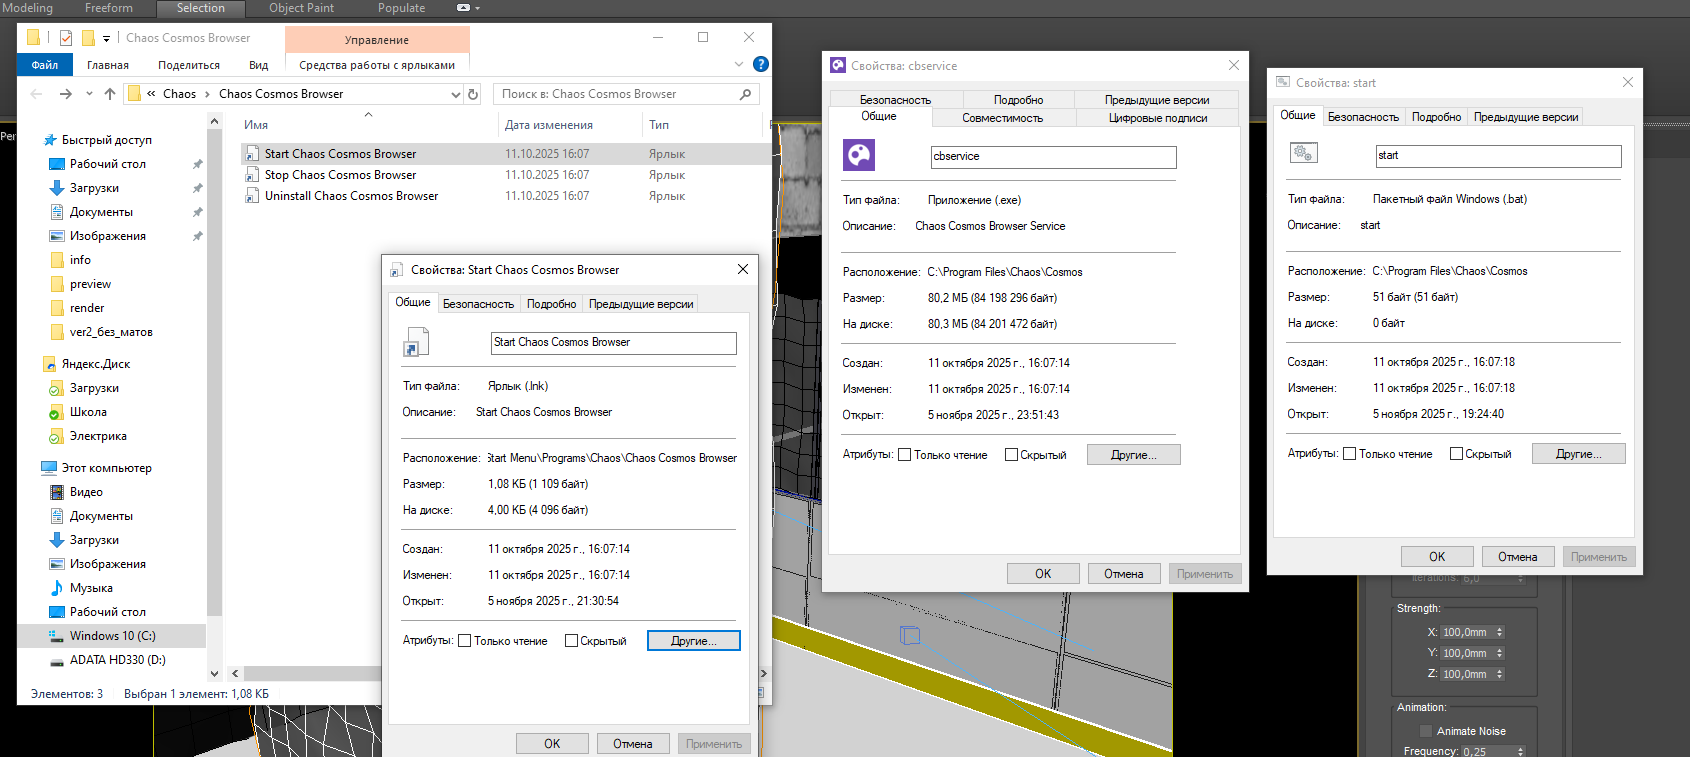Screen dimensions: 1690x757
Task: Click the Properties checkmark icon in Explorer title bar
Action: [66, 38]
